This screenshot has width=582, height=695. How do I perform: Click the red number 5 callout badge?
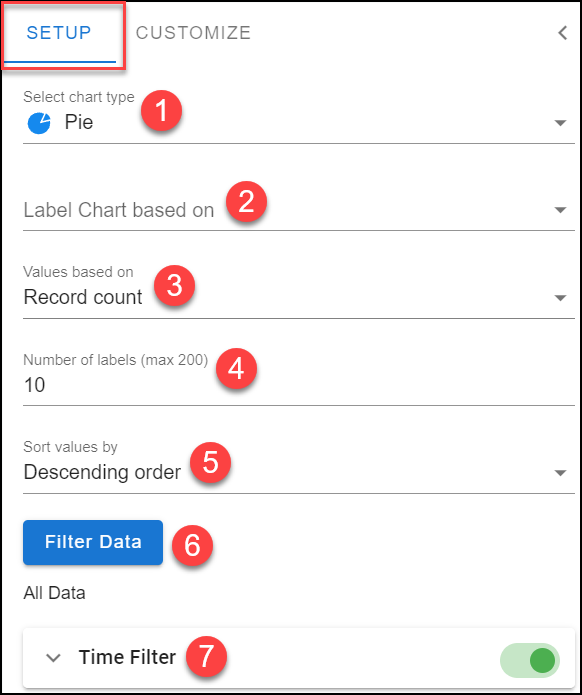tap(211, 463)
